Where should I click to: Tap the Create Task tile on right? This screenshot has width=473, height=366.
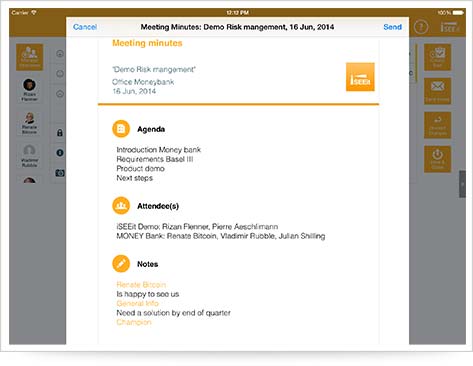(x=437, y=57)
